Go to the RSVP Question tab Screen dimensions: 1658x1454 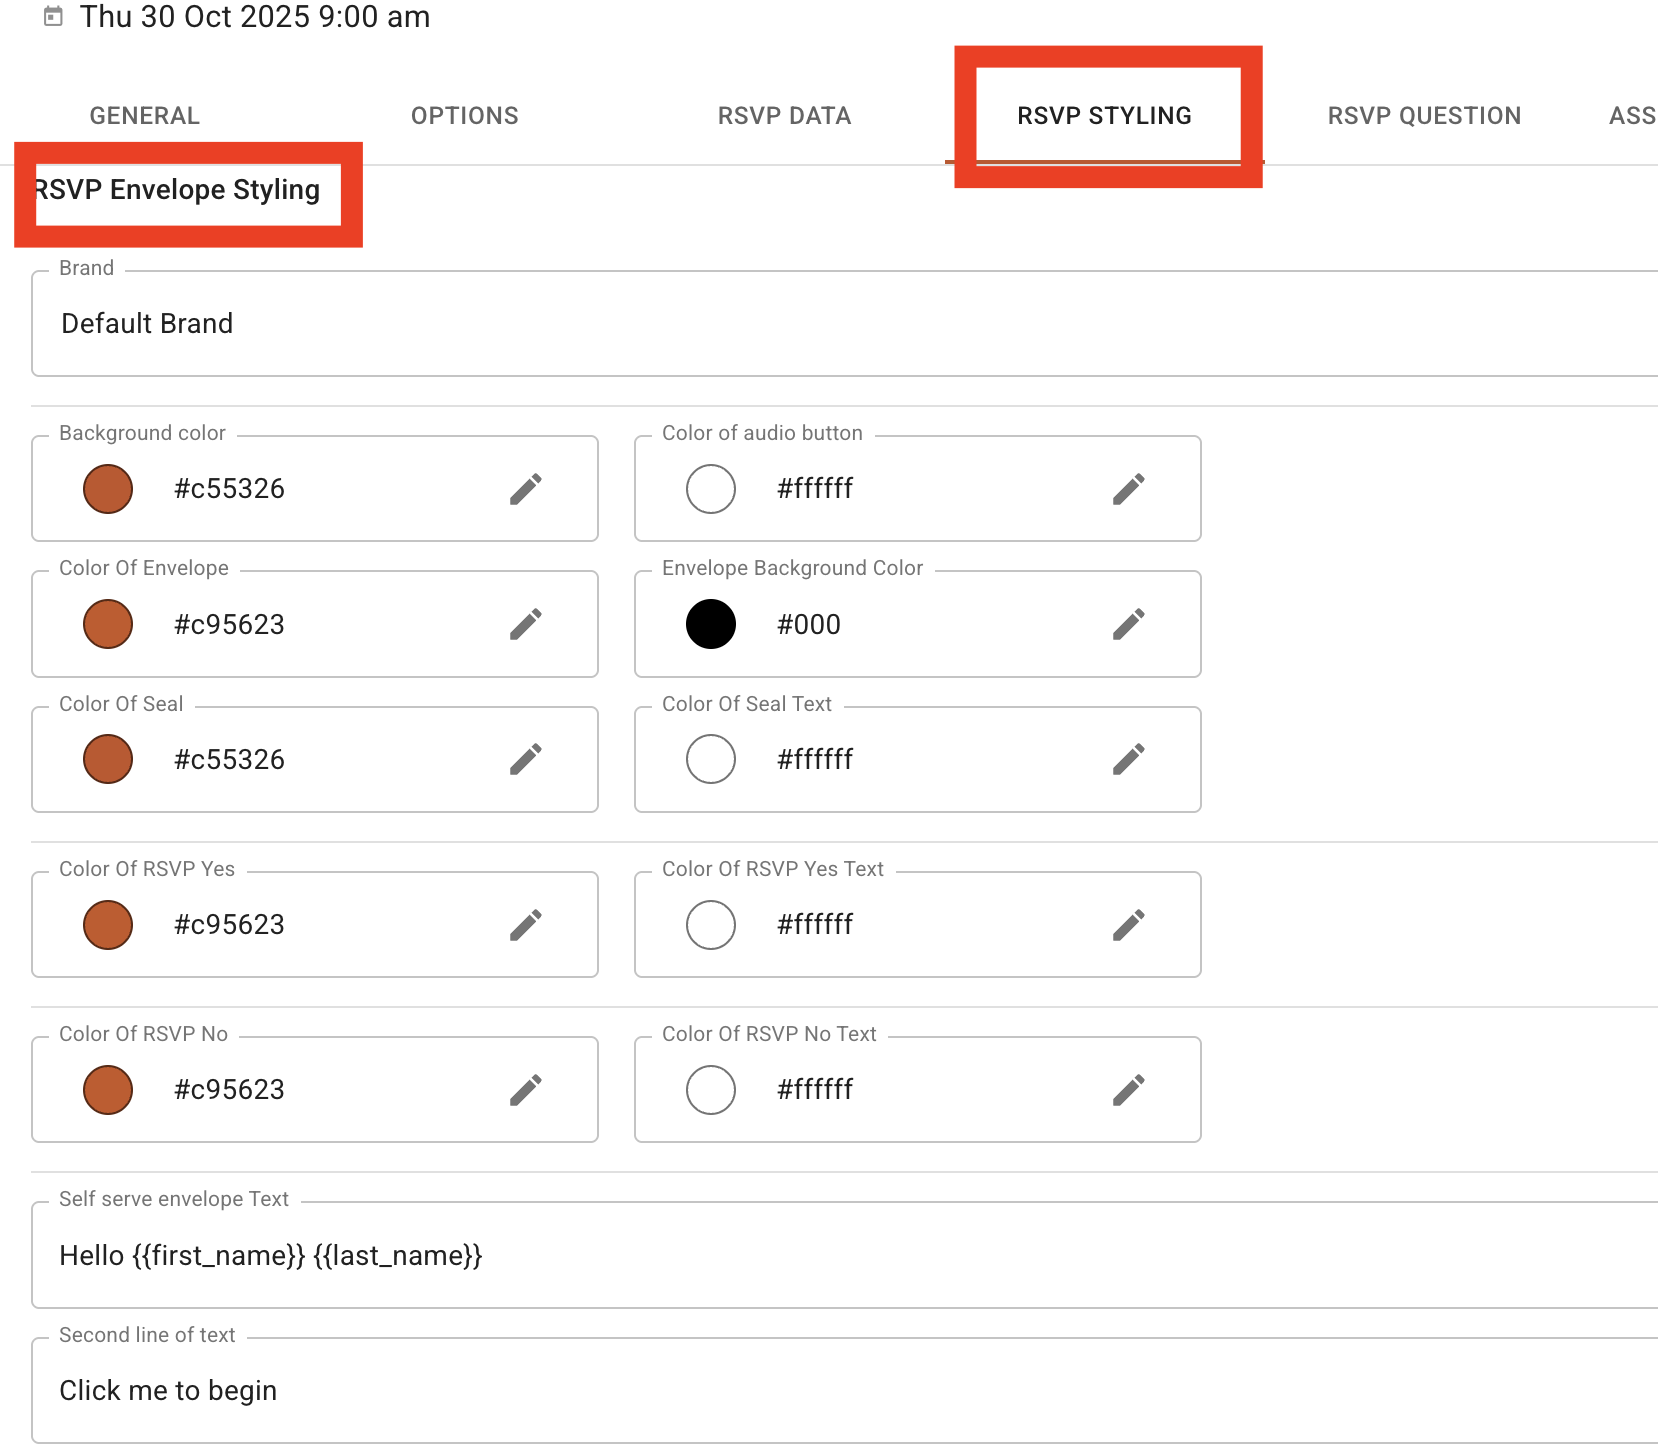[x=1424, y=116]
